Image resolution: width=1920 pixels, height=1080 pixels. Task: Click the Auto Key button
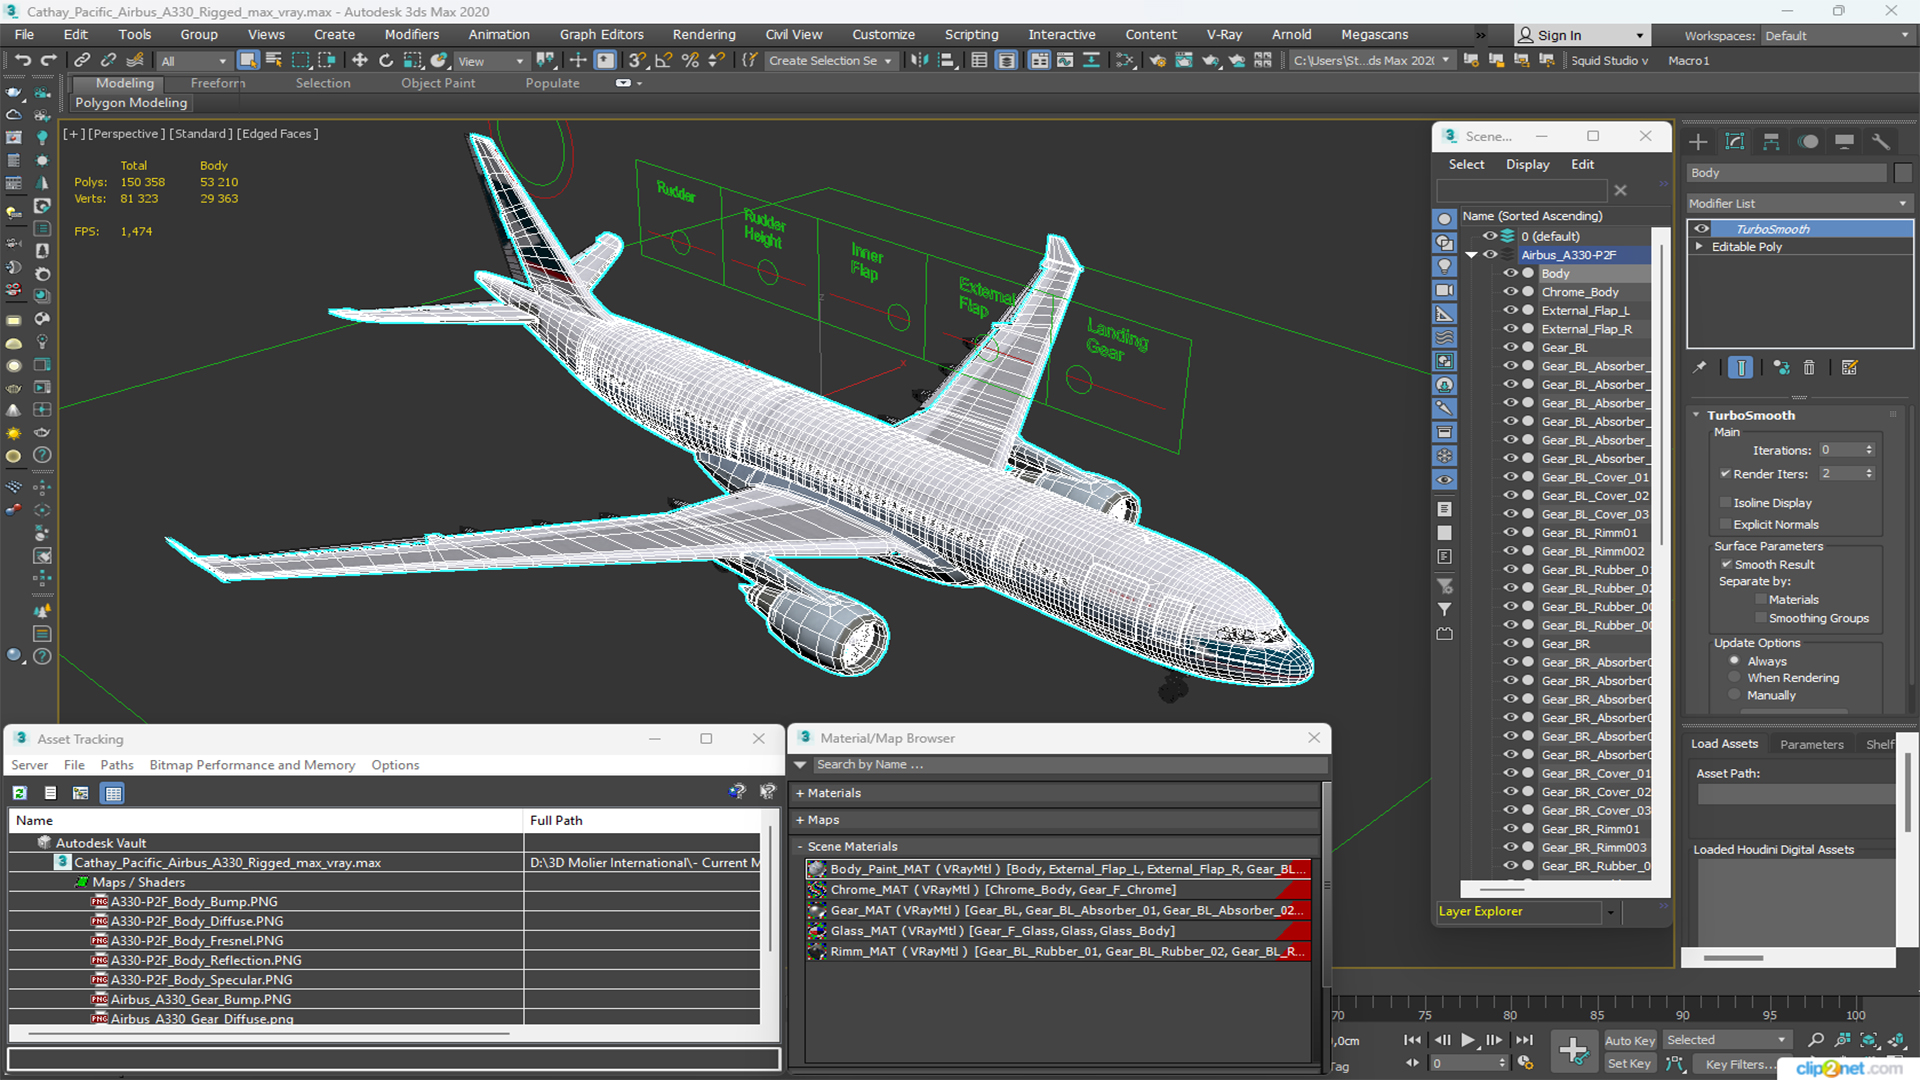1629,1041
